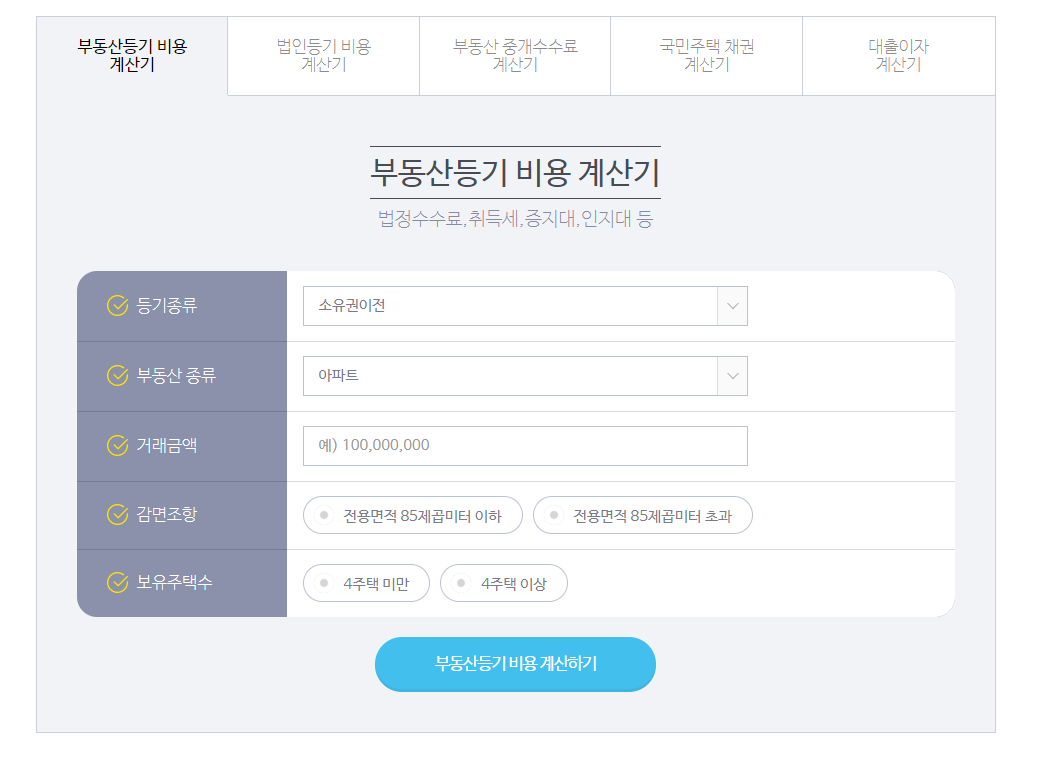1038x760 pixels.
Task: Switch to the 법인등기 비용 계산기 tab
Action: pos(324,56)
